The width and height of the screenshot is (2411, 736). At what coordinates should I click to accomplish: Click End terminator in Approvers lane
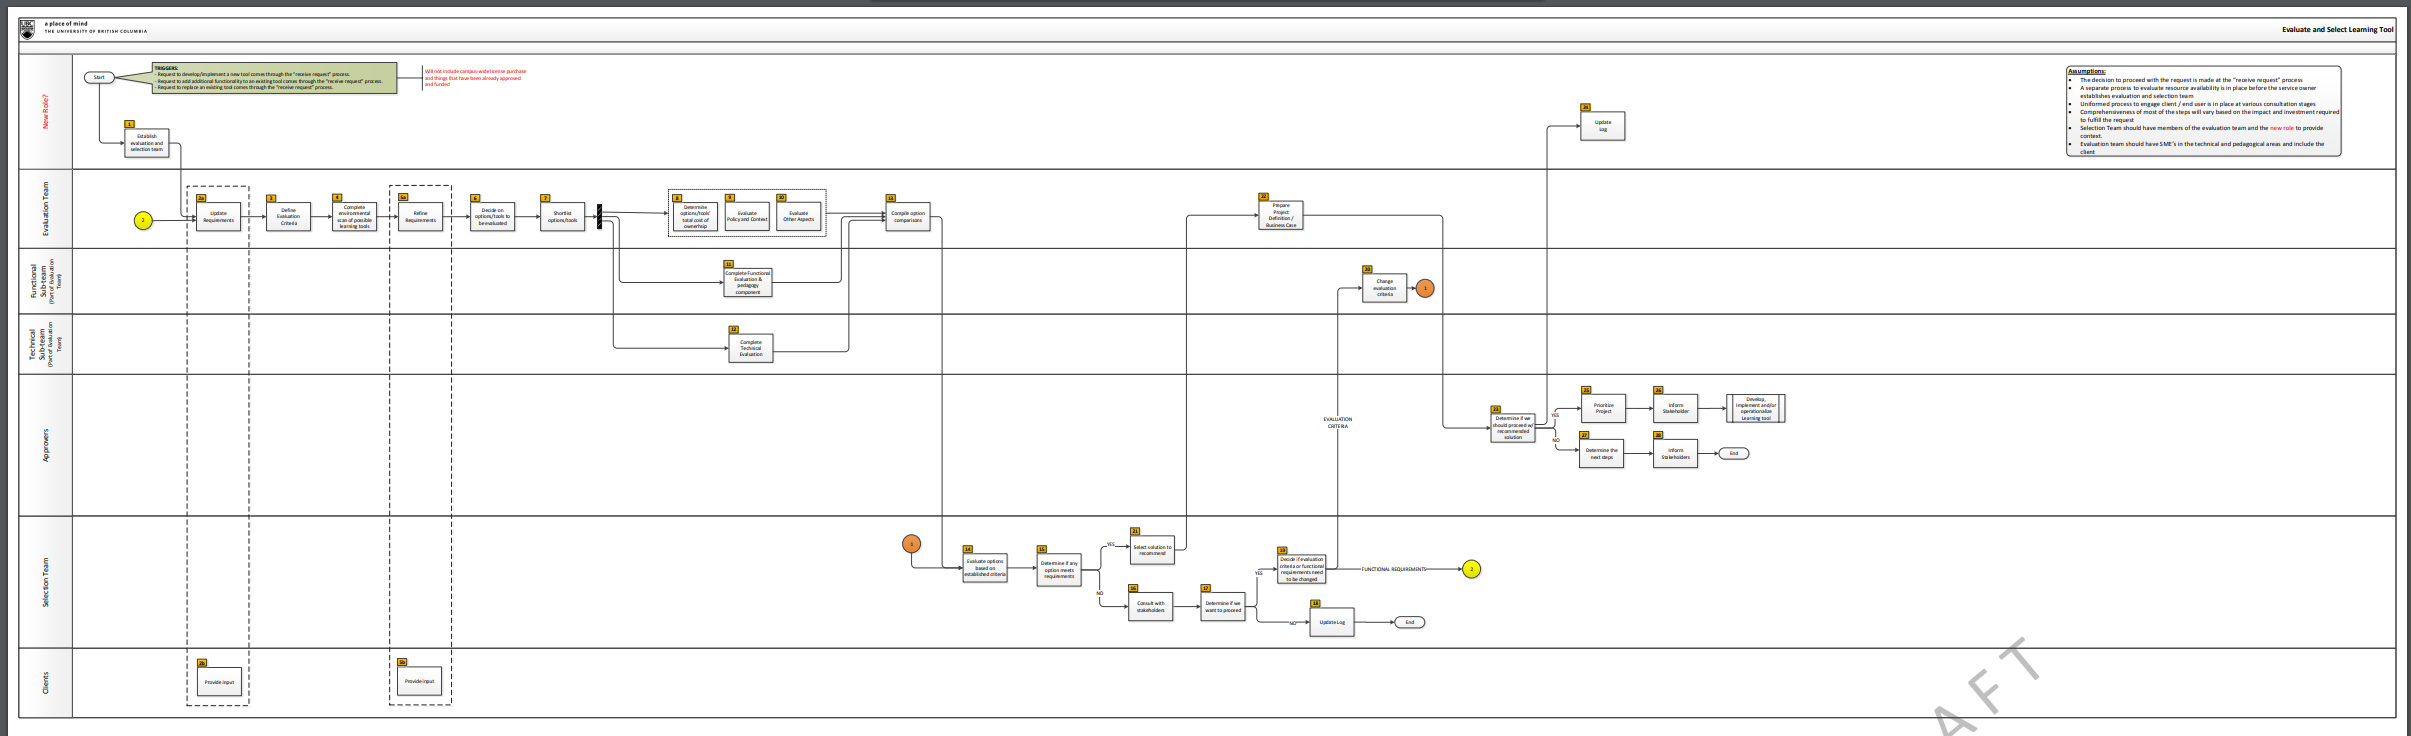(1734, 453)
